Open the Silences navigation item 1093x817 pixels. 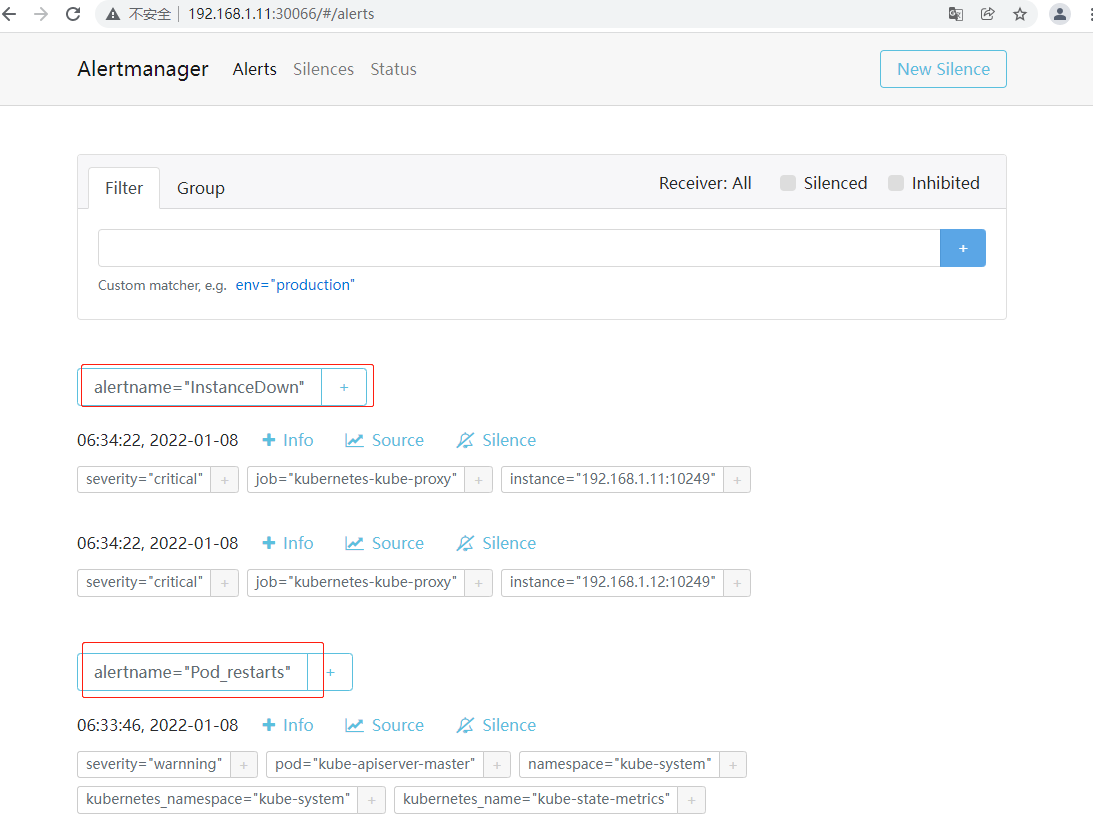323,69
